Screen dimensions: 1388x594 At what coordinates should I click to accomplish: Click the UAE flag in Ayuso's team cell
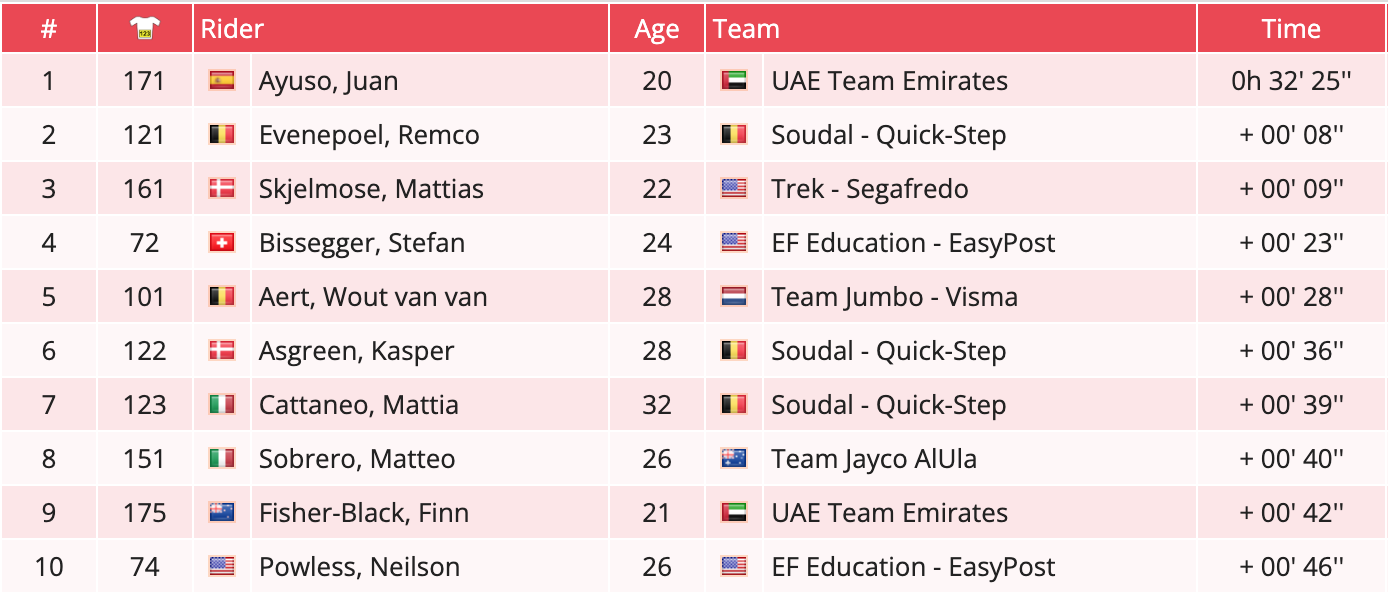(x=734, y=81)
